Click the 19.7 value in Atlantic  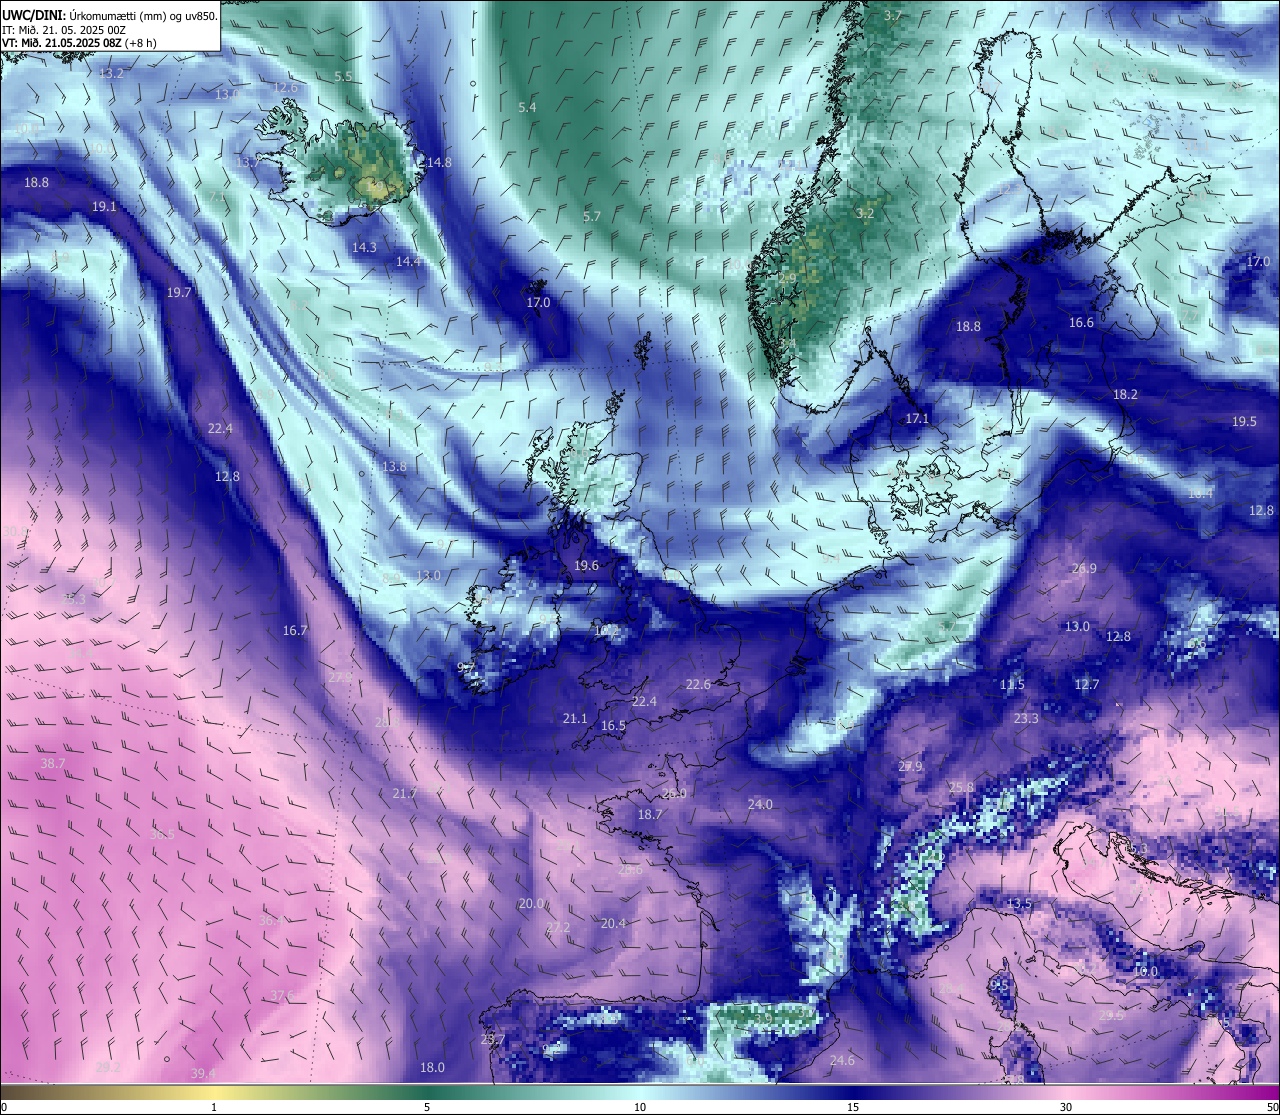point(179,293)
